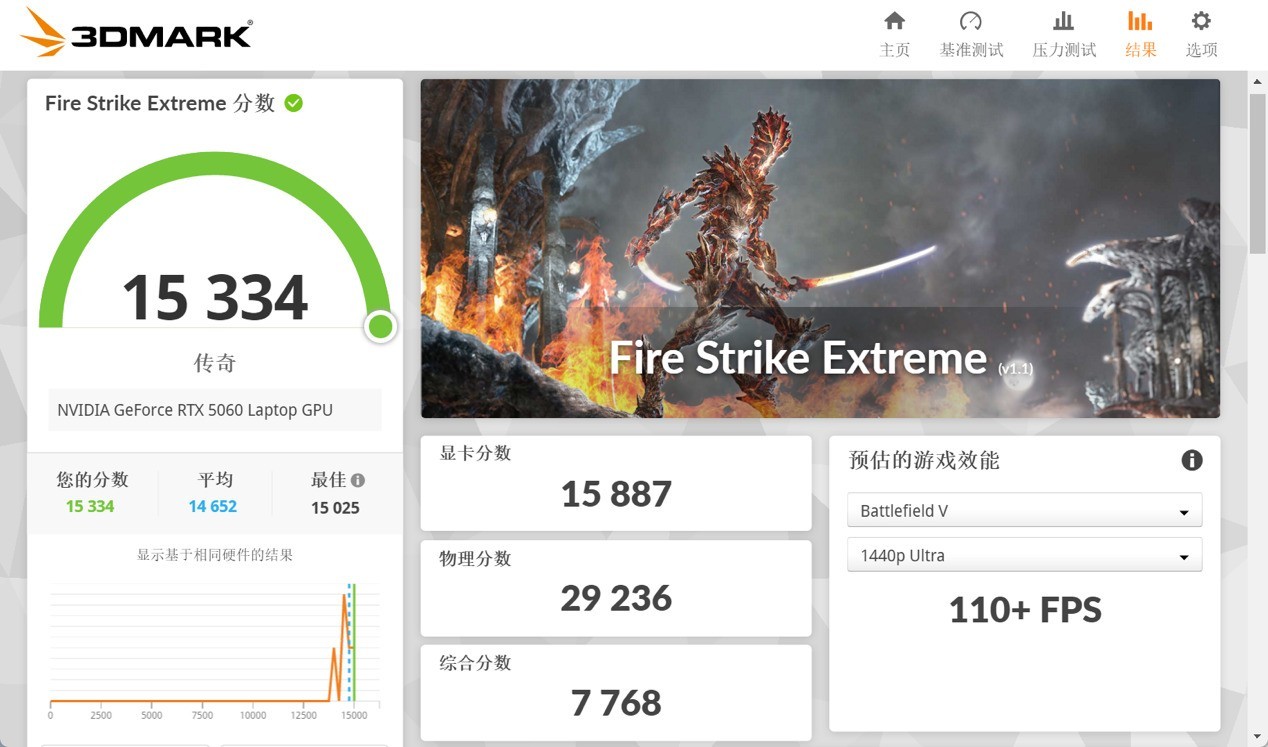
Task: Click the 传奇 rating label
Action: click(215, 363)
